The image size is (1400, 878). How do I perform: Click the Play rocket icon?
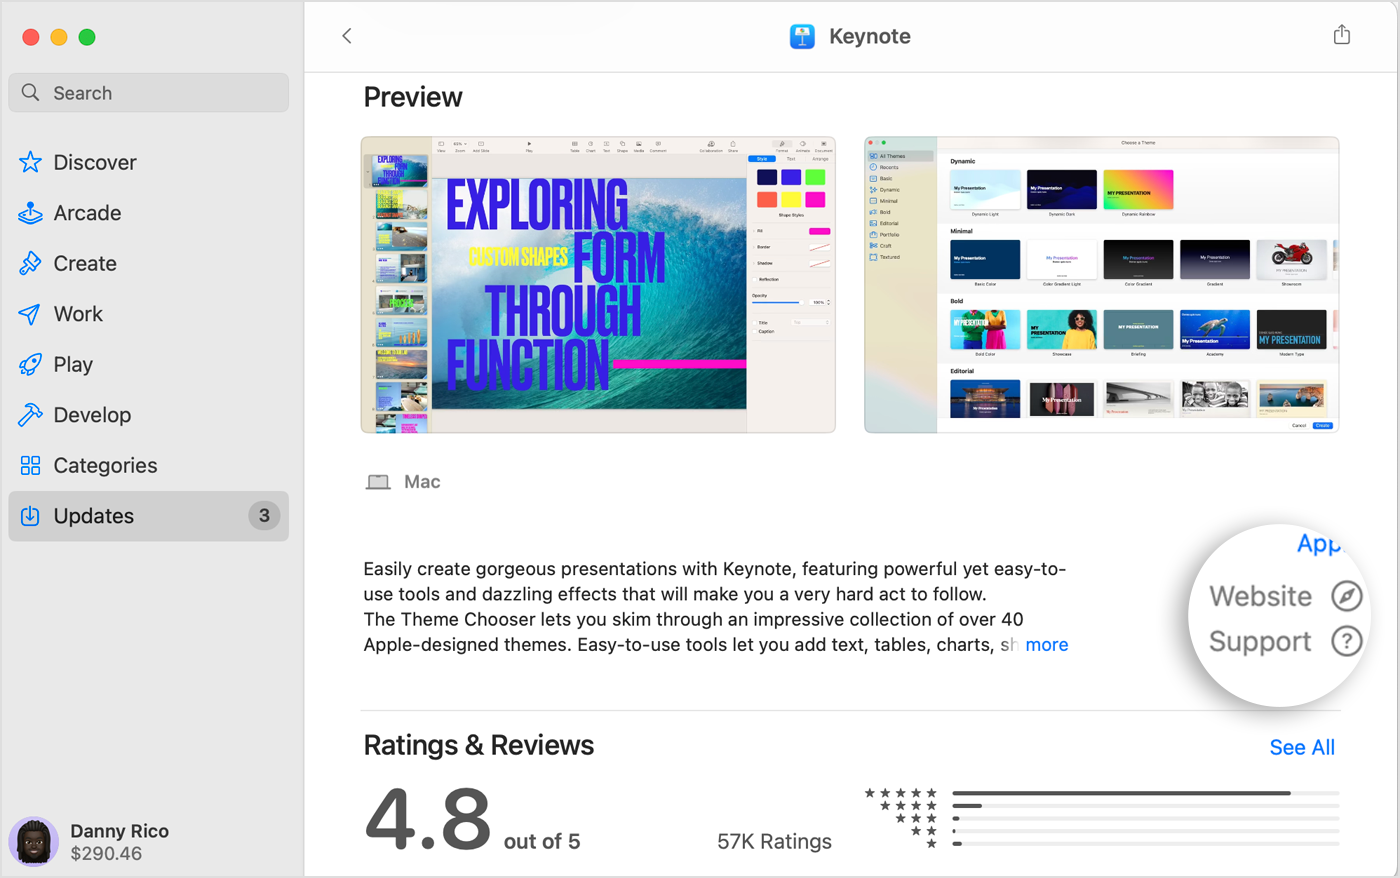pyautogui.click(x=31, y=364)
